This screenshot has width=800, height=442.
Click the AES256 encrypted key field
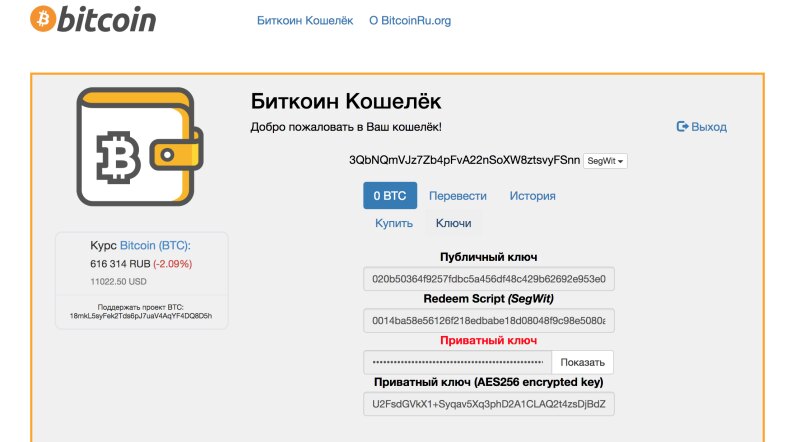489,404
